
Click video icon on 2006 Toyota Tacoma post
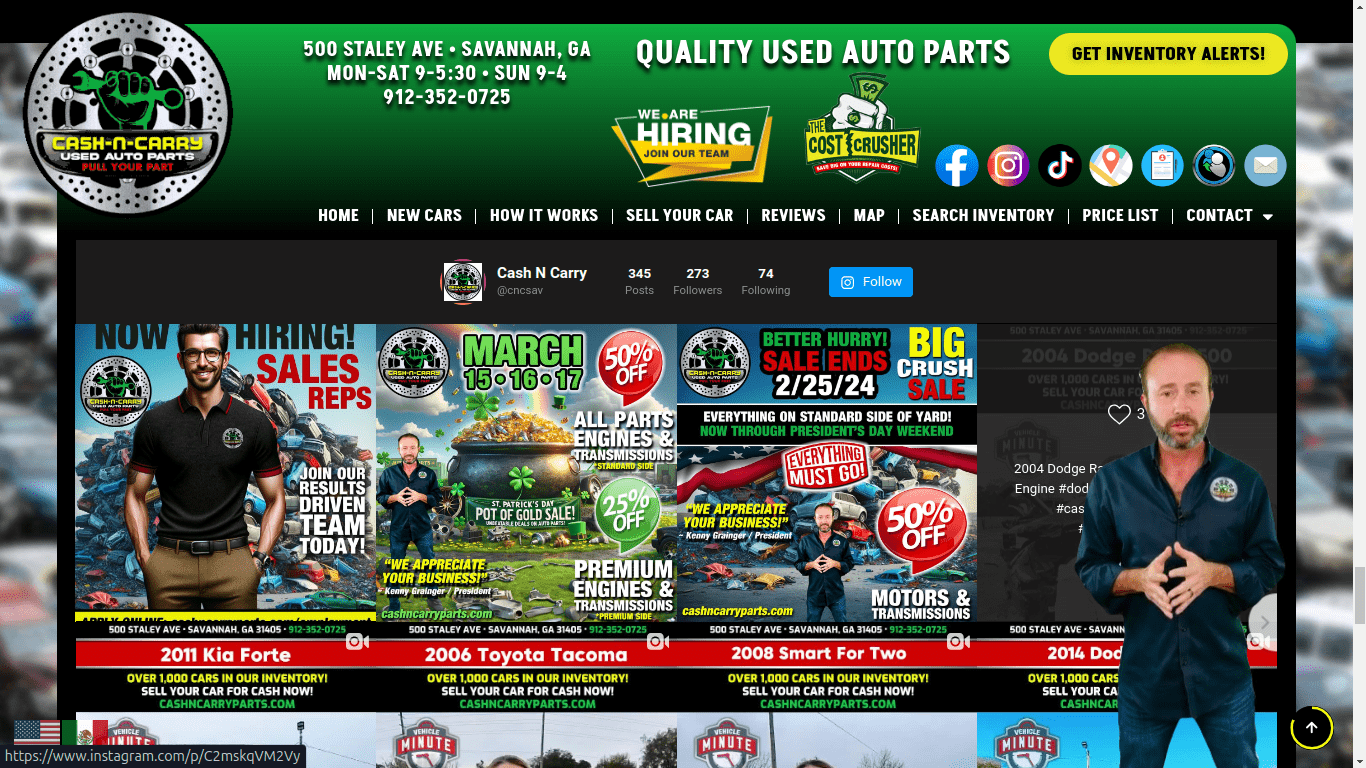pyautogui.click(x=658, y=641)
